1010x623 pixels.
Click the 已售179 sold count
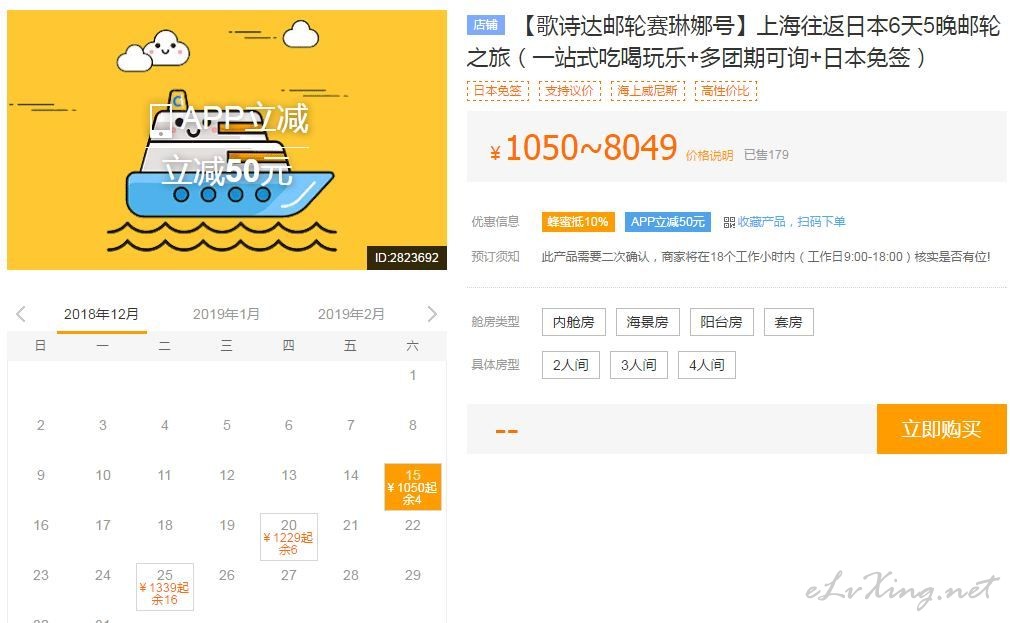pyautogui.click(x=766, y=155)
